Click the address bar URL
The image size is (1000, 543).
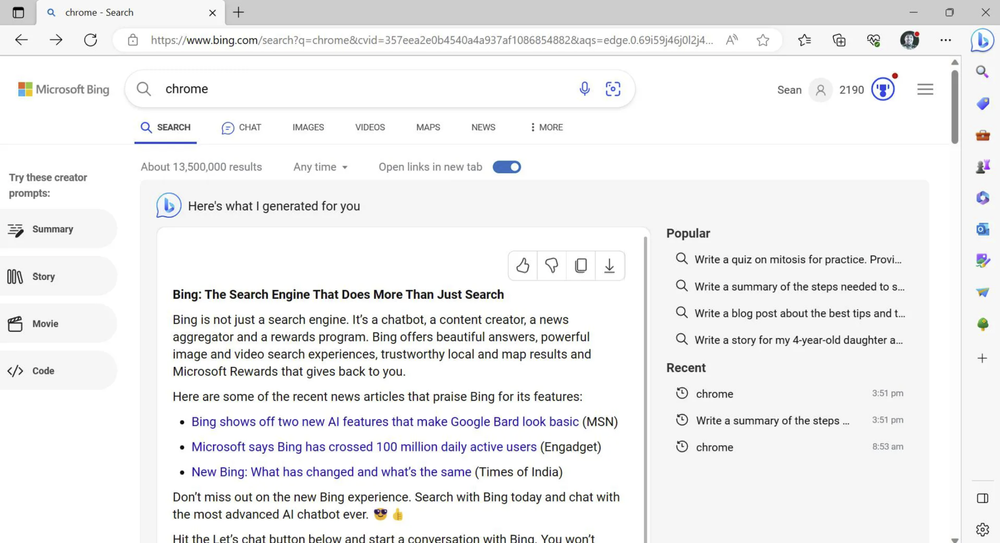click(x=432, y=40)
